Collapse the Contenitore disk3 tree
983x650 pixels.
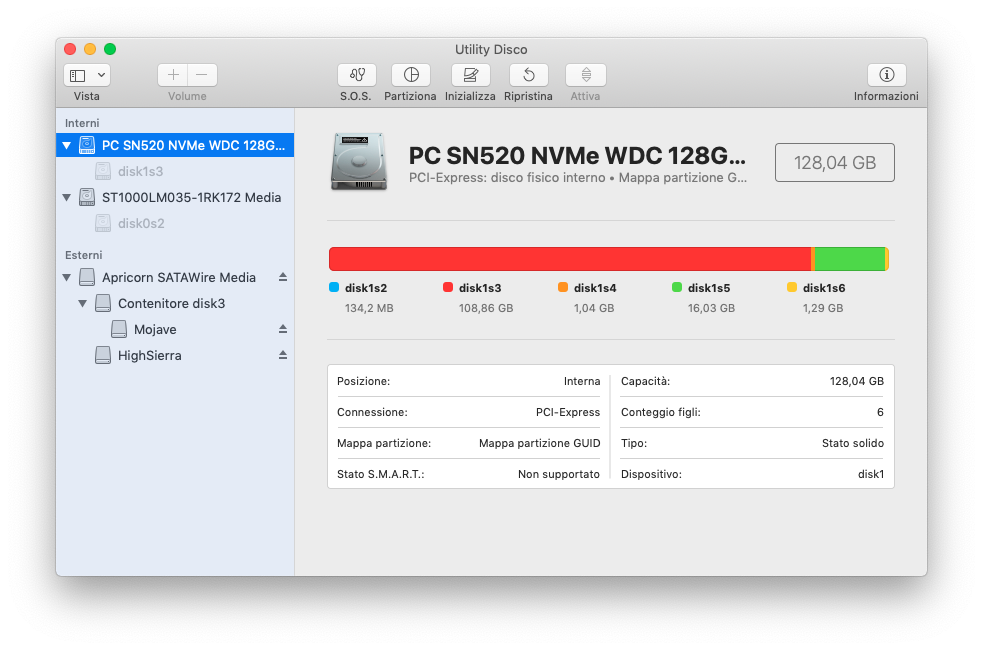tap(82, 303)
